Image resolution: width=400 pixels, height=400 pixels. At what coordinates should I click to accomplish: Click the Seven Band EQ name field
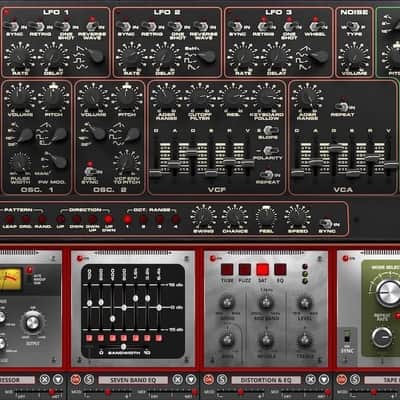pos(133,380)
